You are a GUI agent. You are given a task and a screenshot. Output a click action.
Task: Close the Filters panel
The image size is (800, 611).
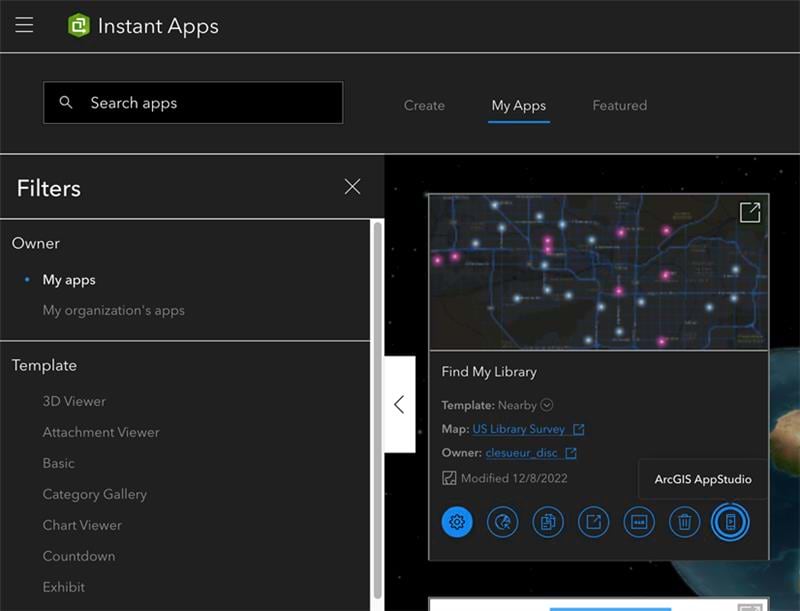pyautogui.click(x=352, y=187)
